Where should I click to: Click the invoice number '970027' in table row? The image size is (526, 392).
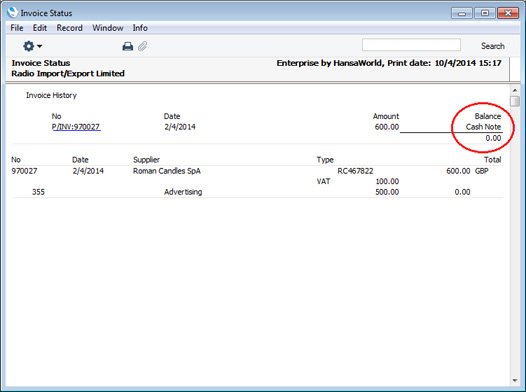(24, 171)
